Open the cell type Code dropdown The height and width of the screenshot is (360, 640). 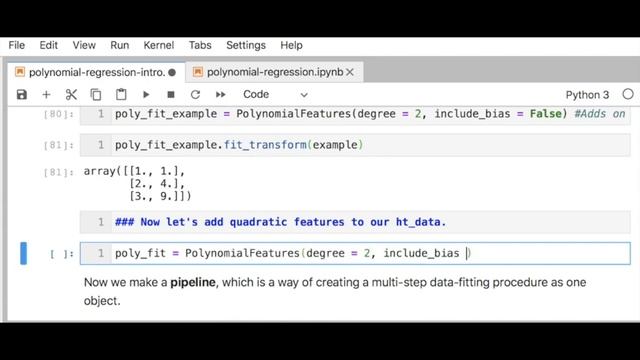point(275,95)
